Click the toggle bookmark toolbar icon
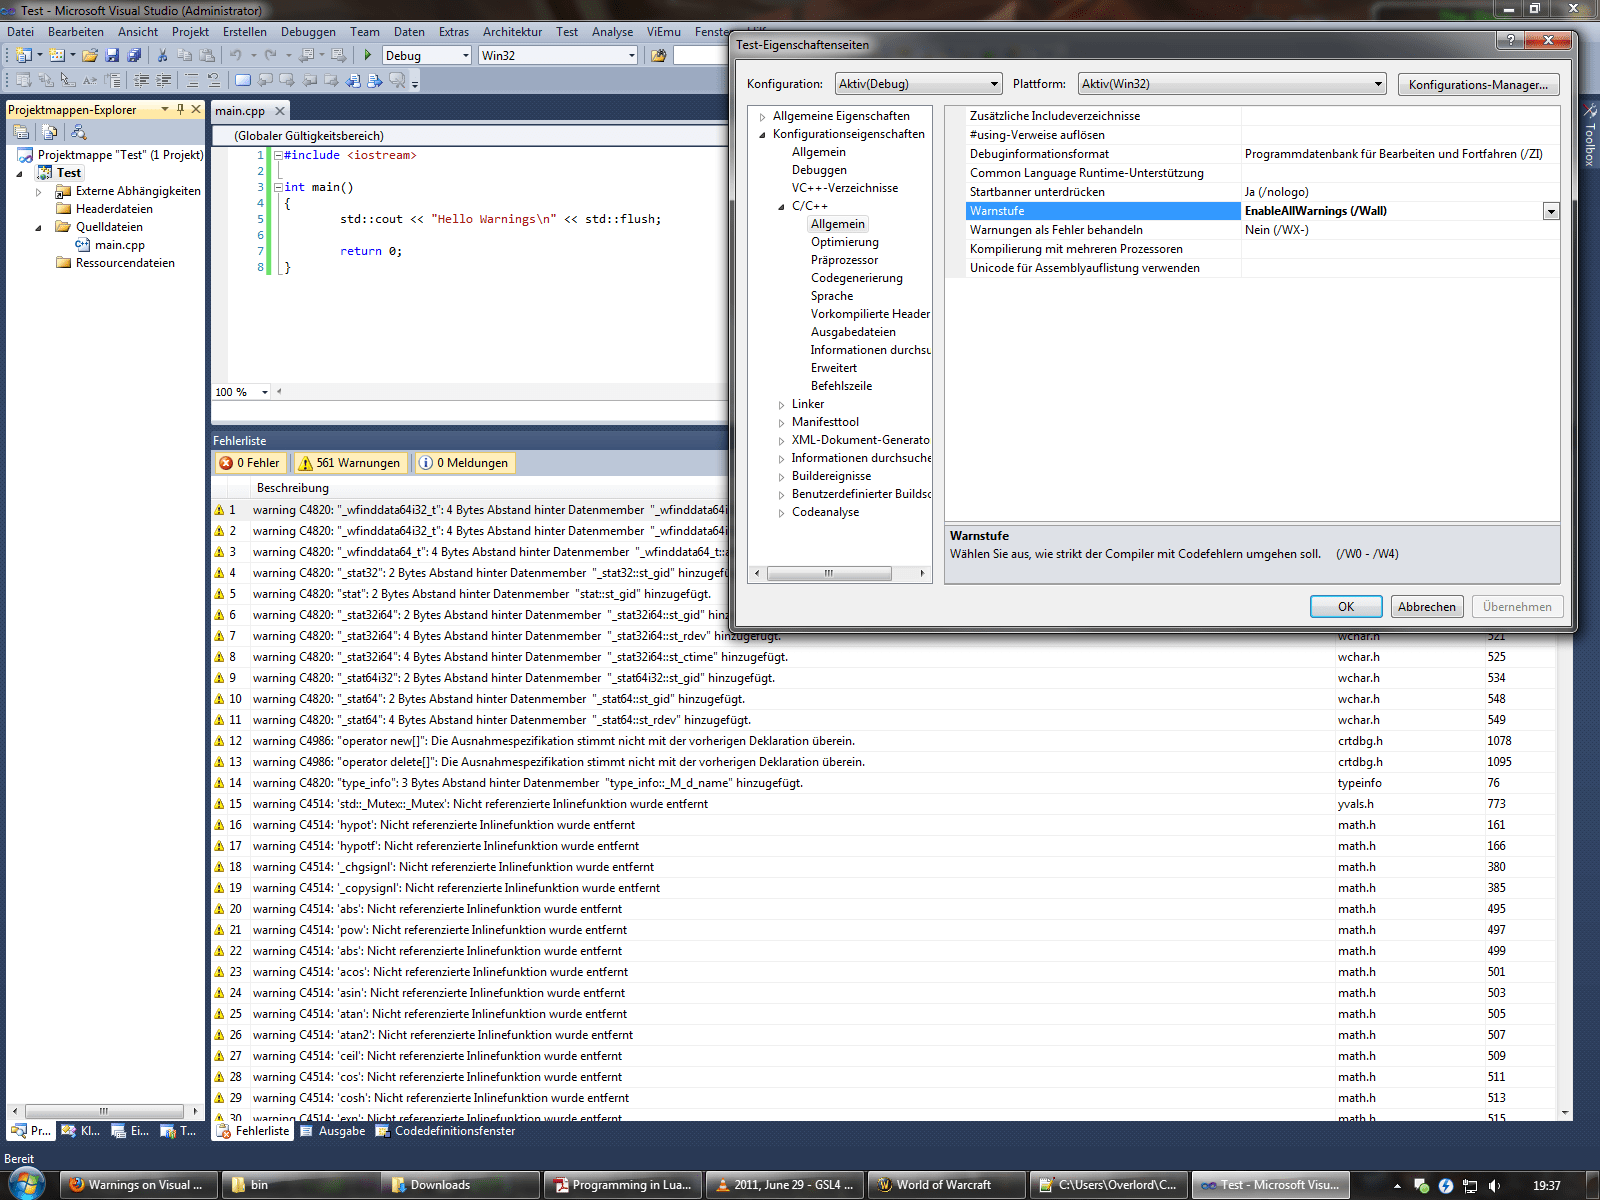 pyautogui.click(x=243, y=80)
